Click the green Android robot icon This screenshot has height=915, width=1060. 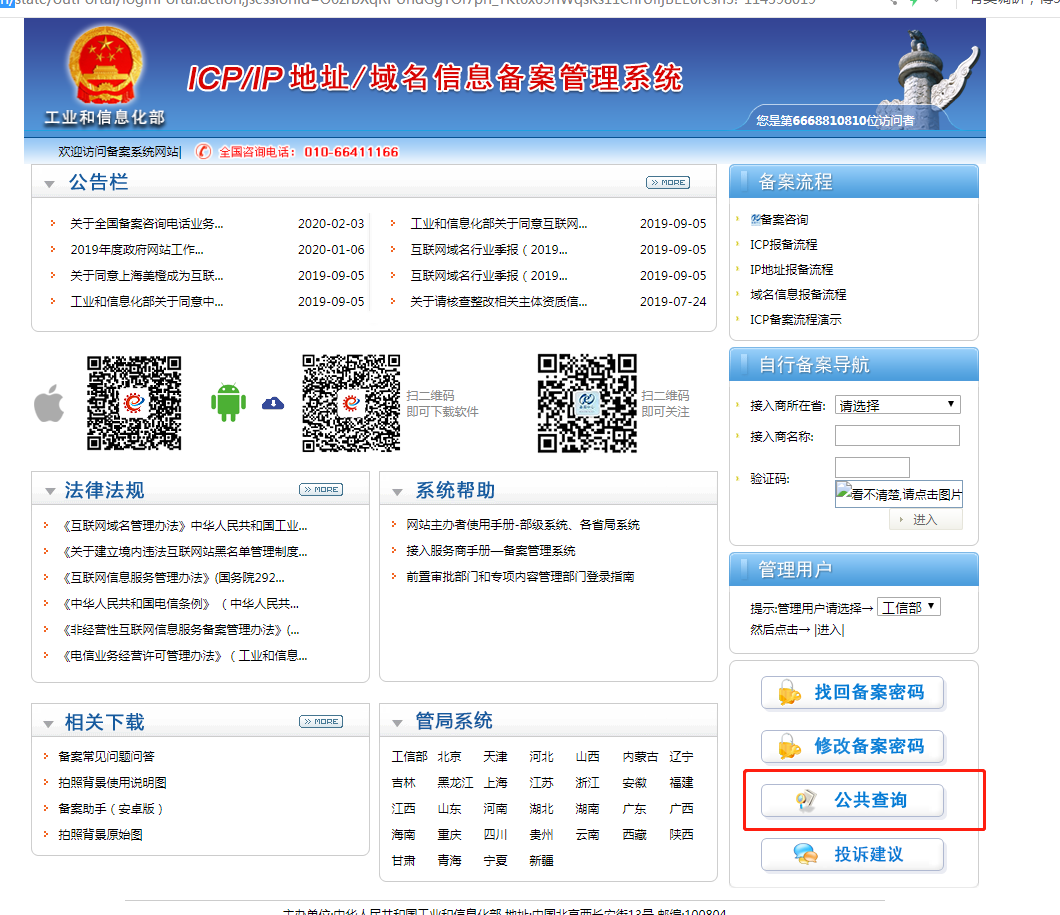(x=228, y=403)
